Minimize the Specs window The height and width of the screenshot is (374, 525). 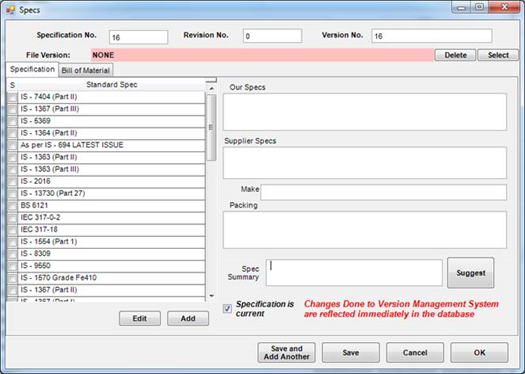tap(461, 7)
